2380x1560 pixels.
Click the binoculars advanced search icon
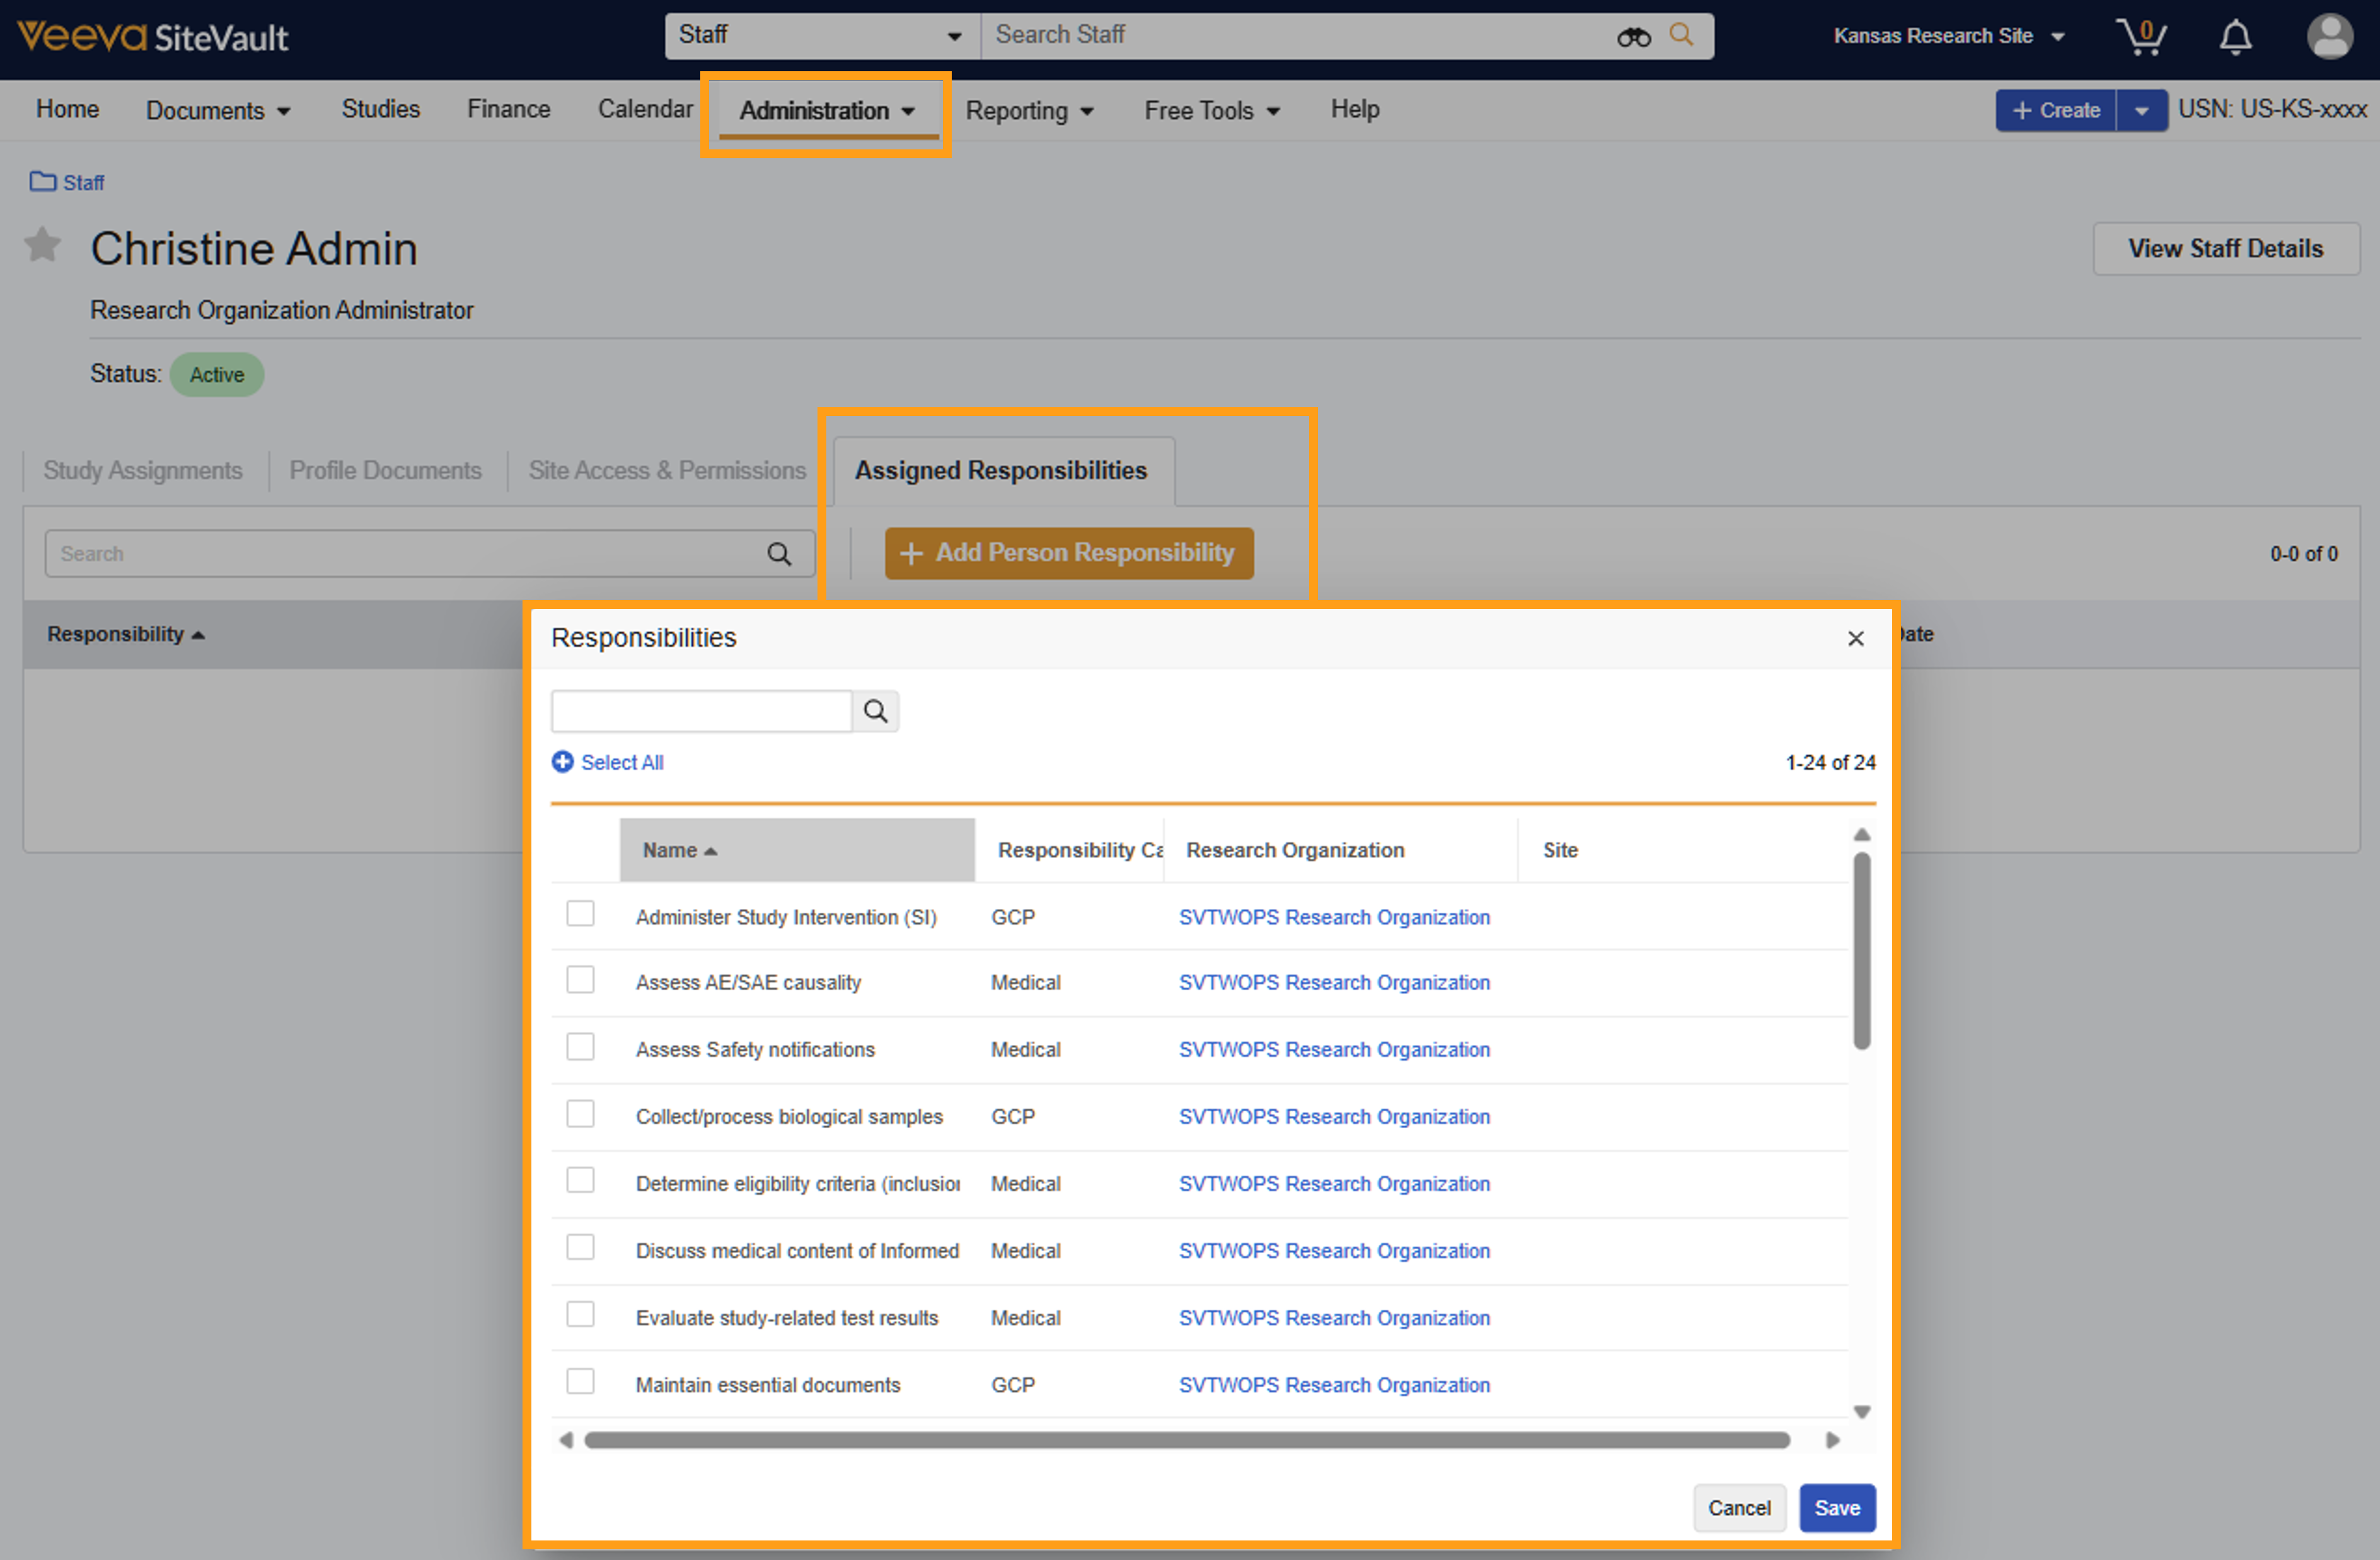[x=1633, y=37]
